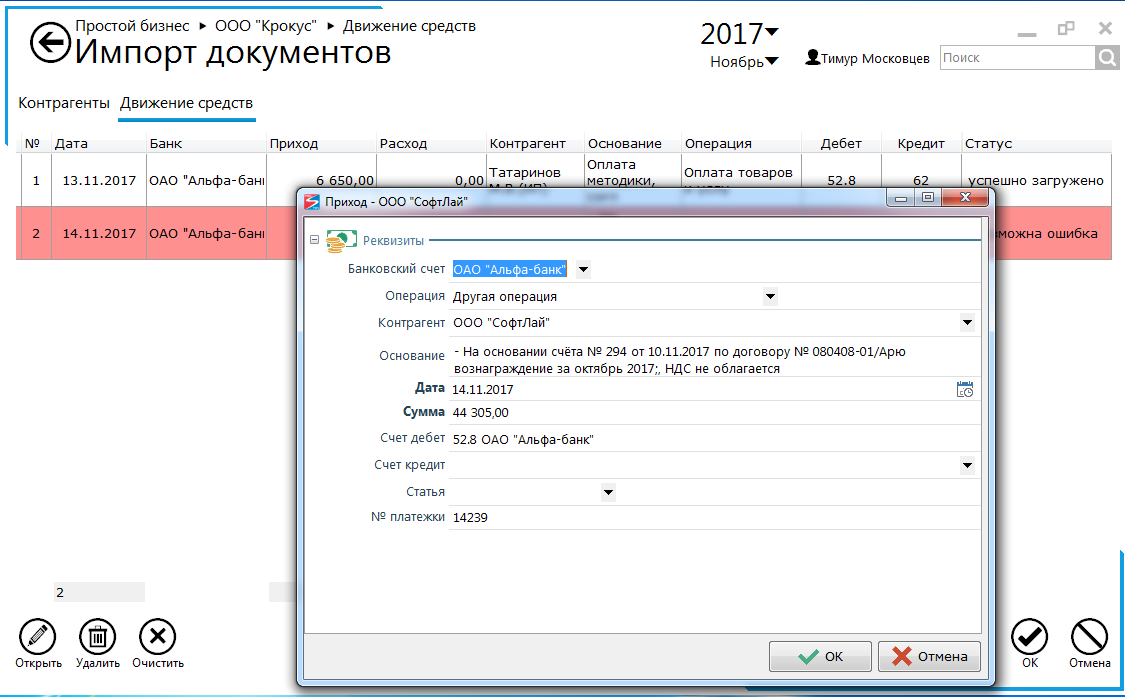This screenshot has width=1125, height=697.
Task: Click the main OK checkmark icon
Action: click(1029, 636)
